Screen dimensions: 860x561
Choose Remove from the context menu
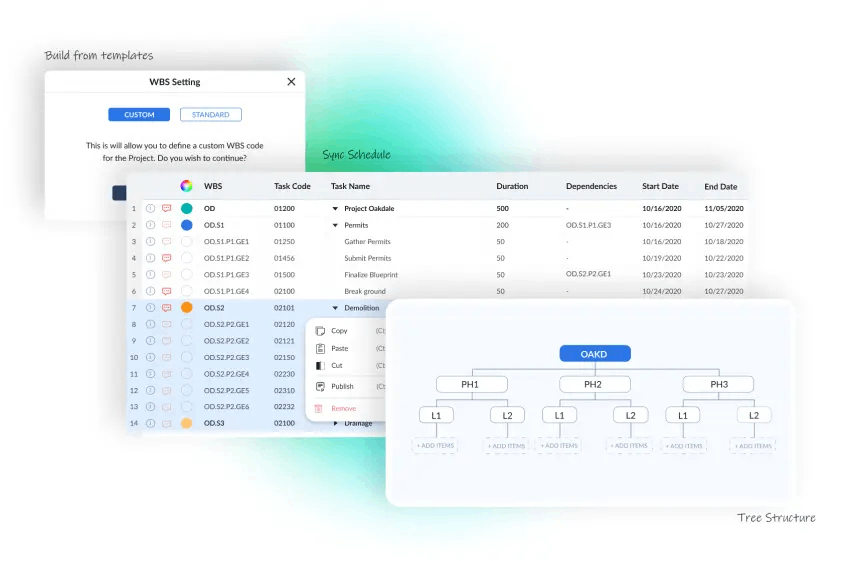343,409
